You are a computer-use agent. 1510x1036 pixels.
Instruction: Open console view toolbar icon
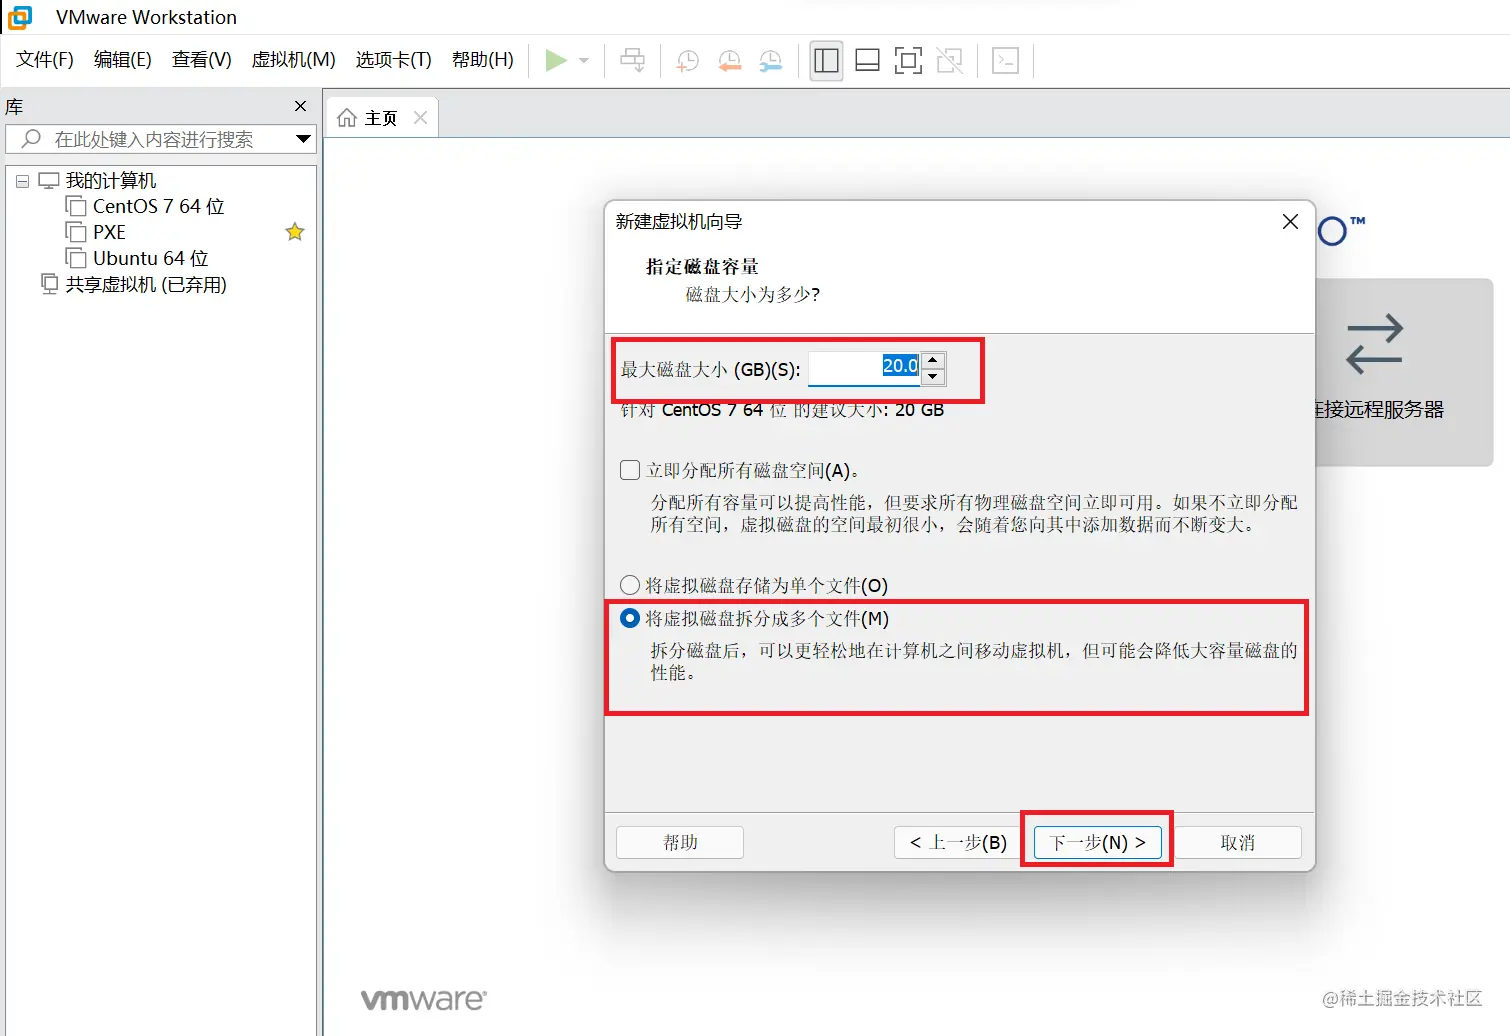click(1005, 60)
